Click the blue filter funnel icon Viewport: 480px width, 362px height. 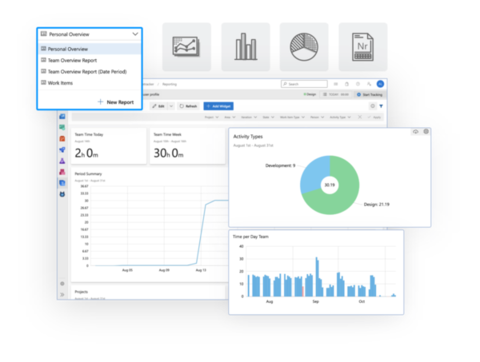point(381,106)
